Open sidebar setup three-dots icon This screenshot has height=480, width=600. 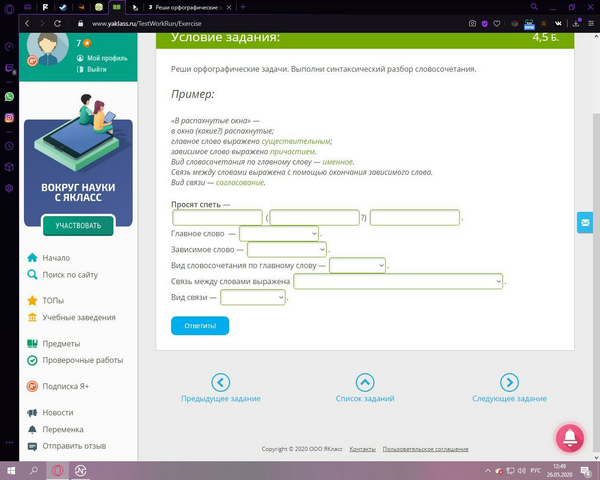point(9,442)
